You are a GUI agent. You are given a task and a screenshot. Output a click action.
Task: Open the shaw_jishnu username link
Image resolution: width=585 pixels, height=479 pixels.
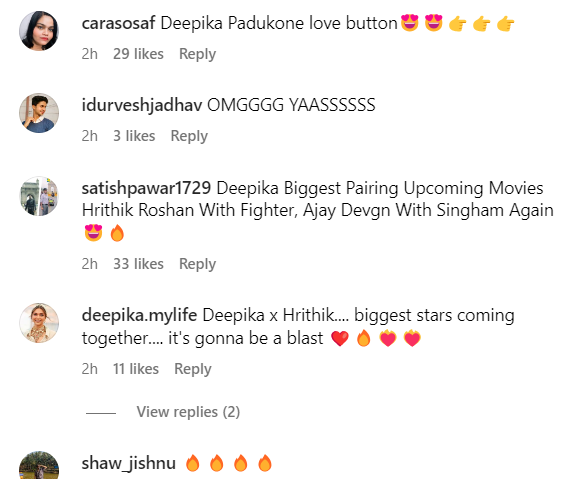coord(128,463)
